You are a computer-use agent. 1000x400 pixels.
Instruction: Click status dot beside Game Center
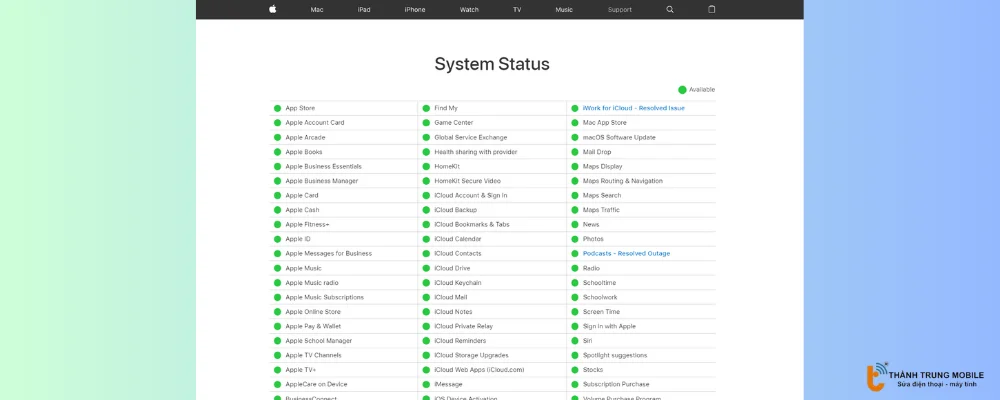[426, 122]
